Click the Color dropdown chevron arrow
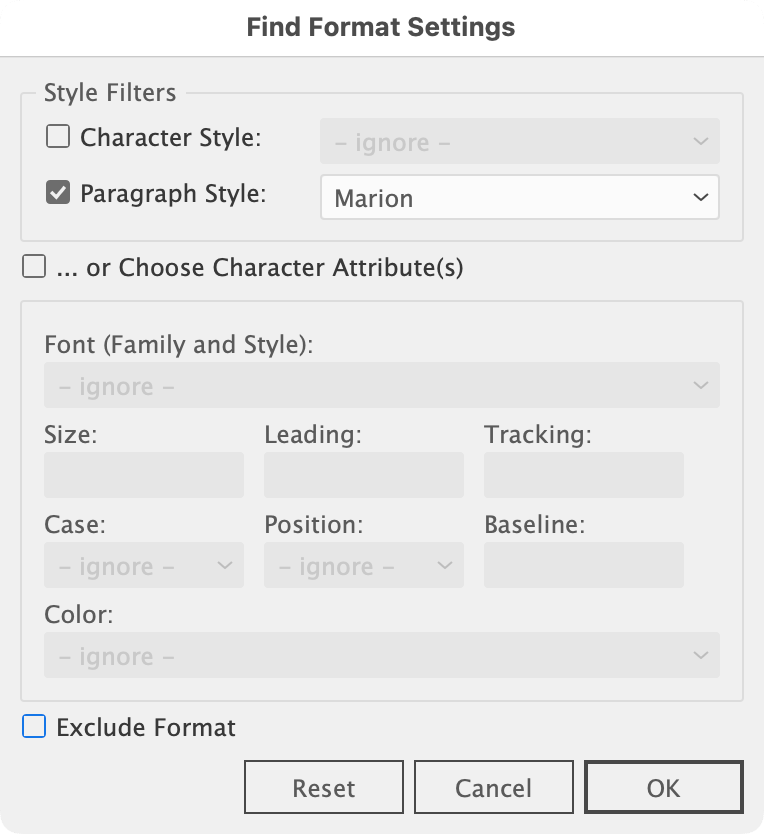 click(700, 656)
